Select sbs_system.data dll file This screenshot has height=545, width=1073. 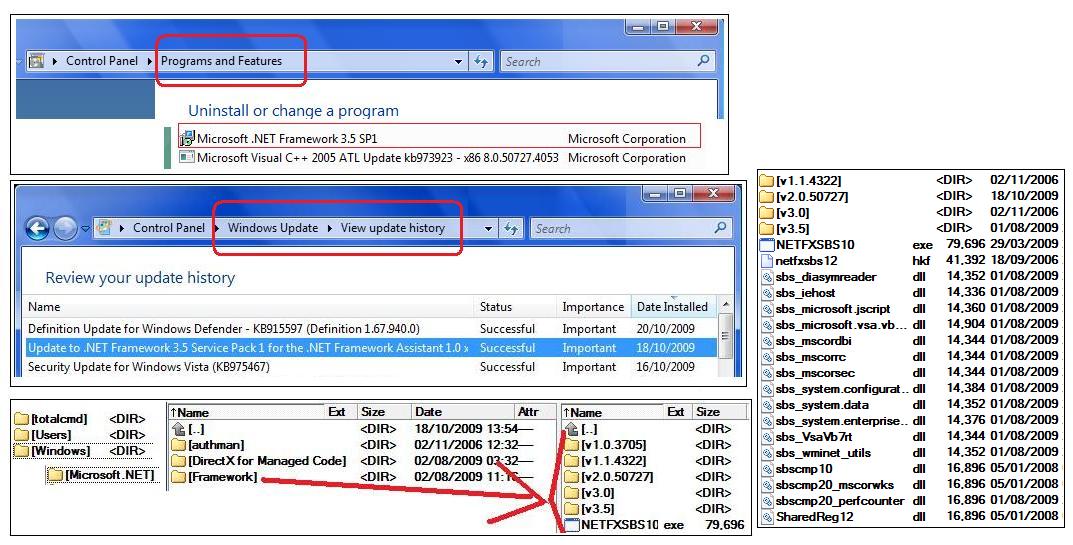910,405
